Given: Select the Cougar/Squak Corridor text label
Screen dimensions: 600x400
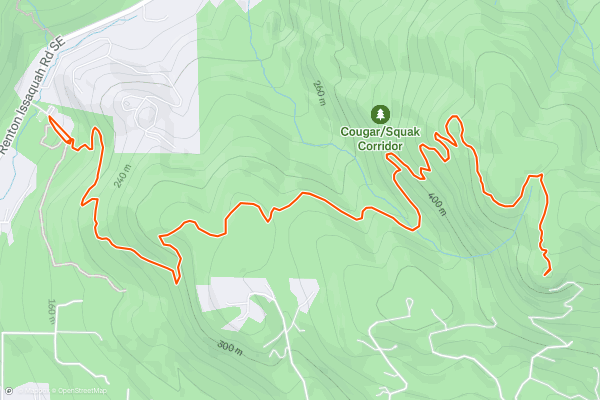Looking at the screenshot, I should point(380,139).
